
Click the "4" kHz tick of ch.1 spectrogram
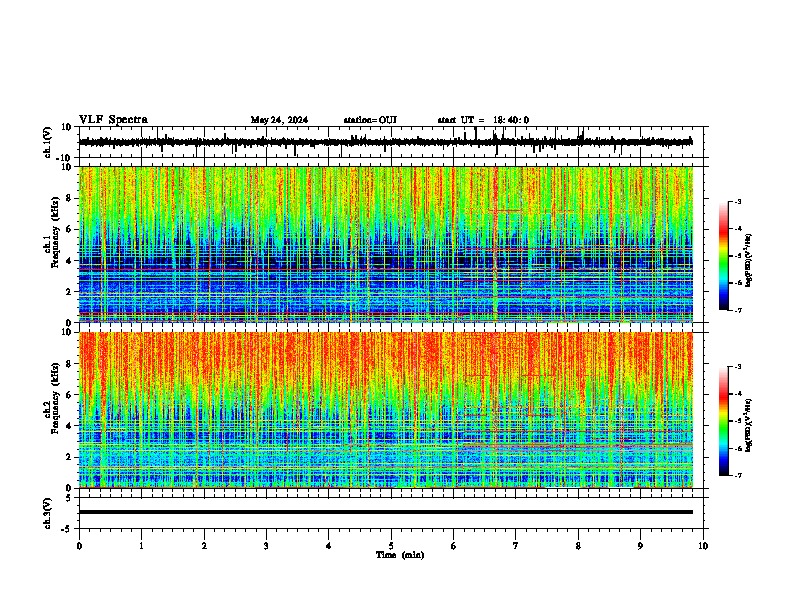69,261
